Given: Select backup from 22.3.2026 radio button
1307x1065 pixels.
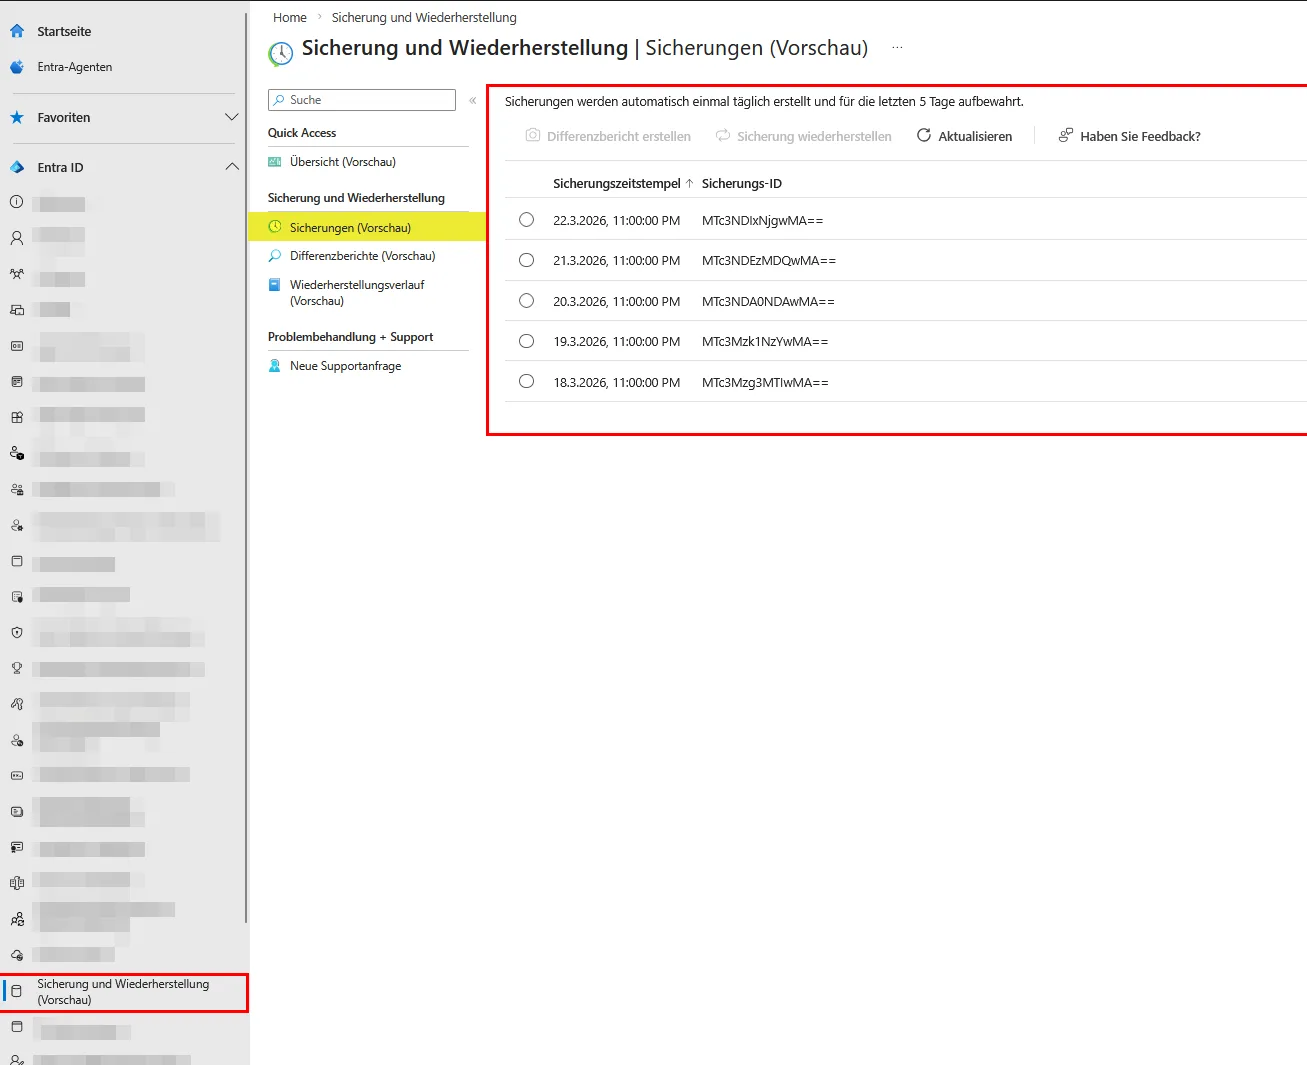Looking at the screenshot, I should pos(527,220).
